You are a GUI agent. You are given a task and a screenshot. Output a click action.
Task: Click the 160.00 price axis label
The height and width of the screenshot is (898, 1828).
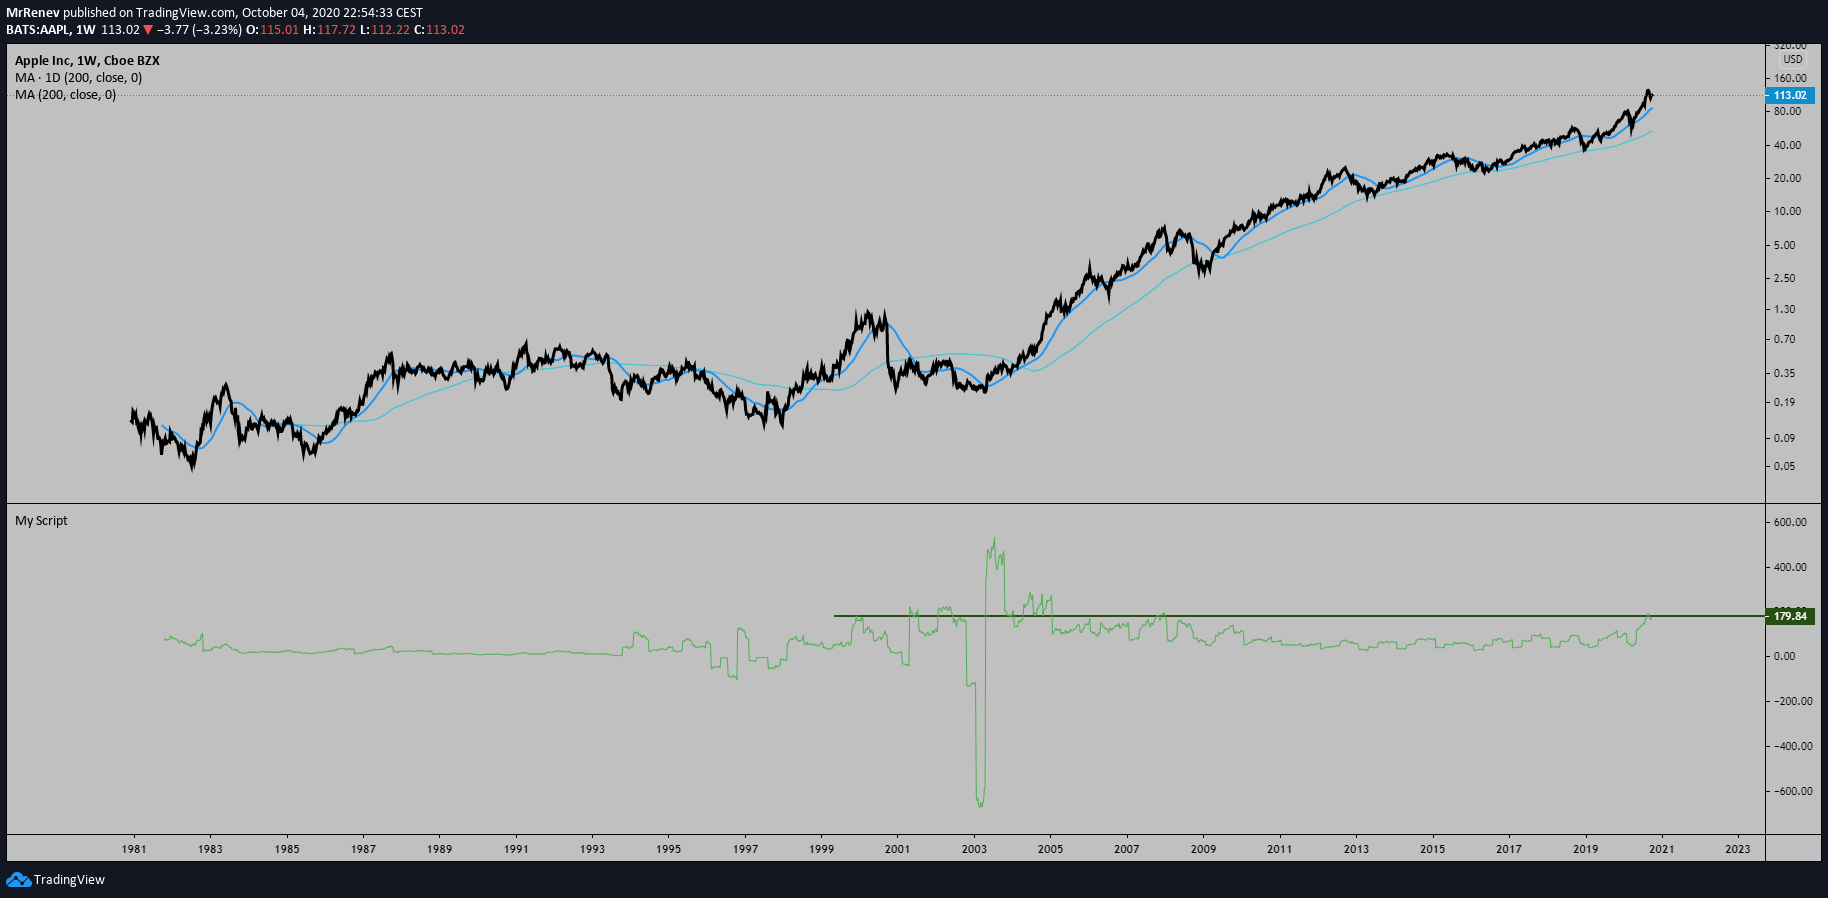[1790, 78]
